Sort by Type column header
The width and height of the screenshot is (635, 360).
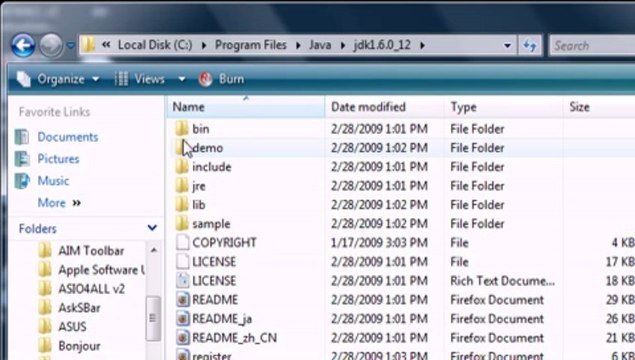(503, 107)
